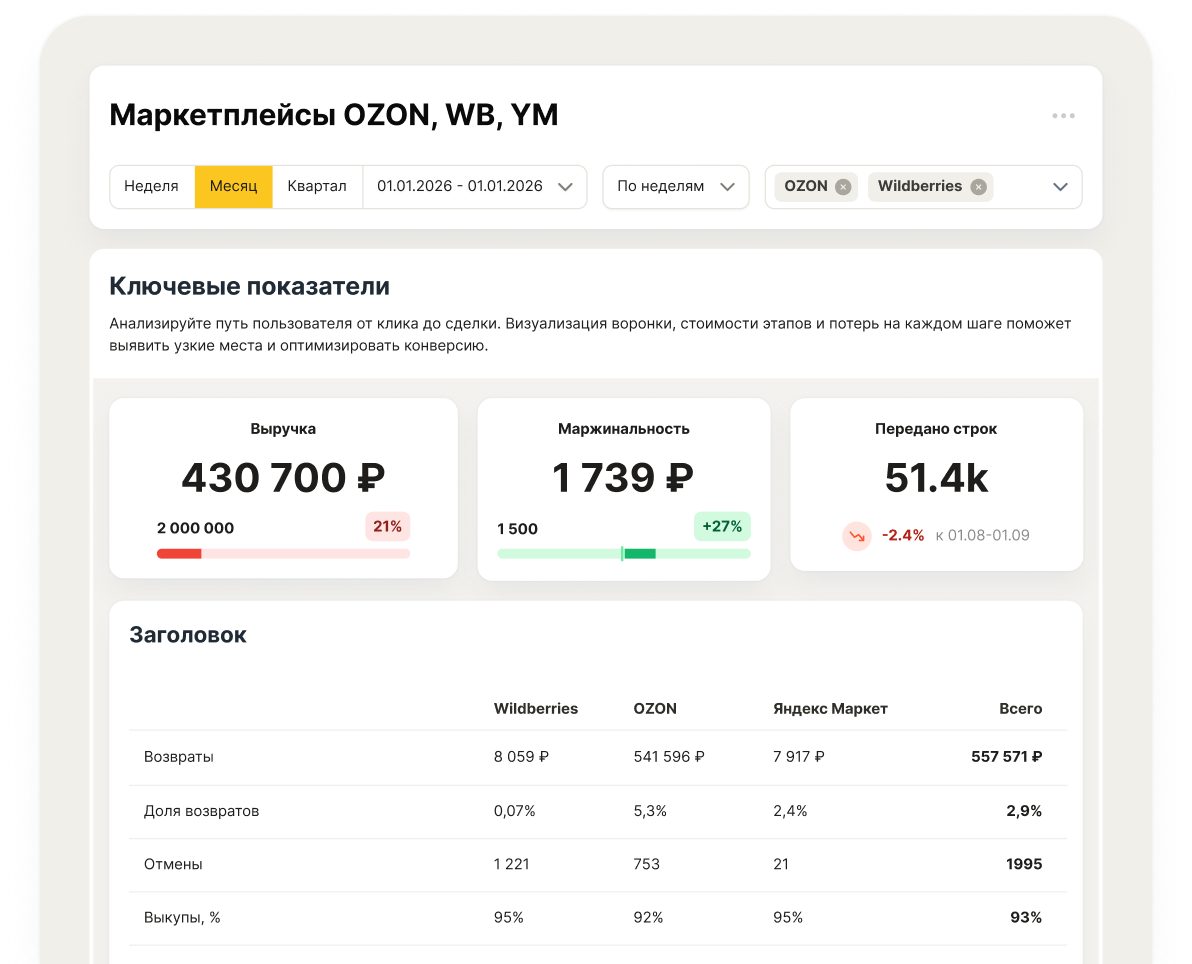
Task: Click the red declining trend arrow icon
Action: (x=857, y=536)
